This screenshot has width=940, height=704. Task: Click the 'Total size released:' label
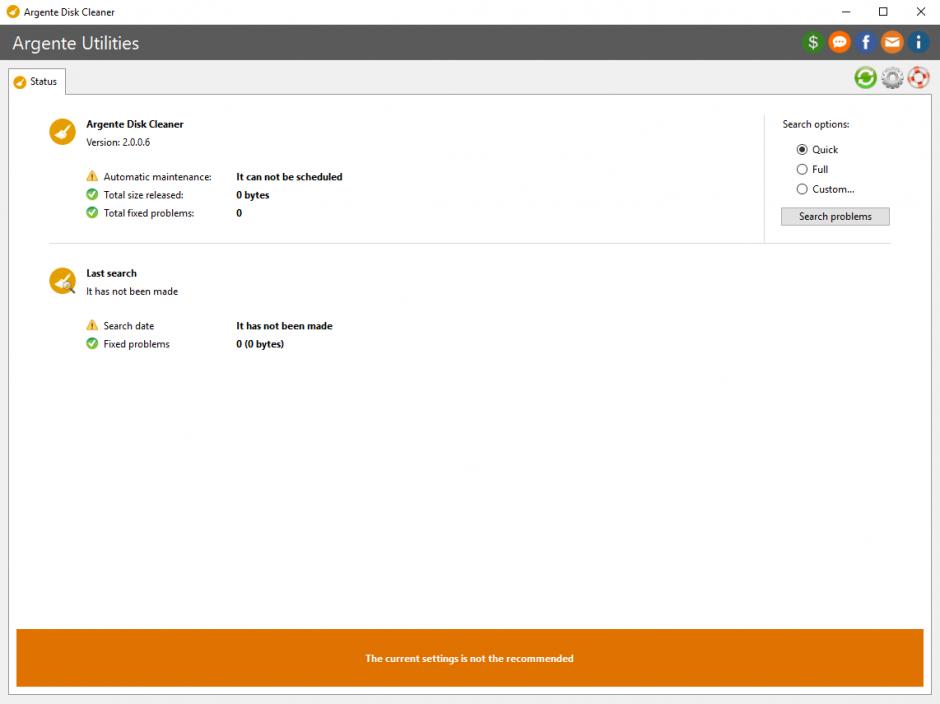[143, 195]
